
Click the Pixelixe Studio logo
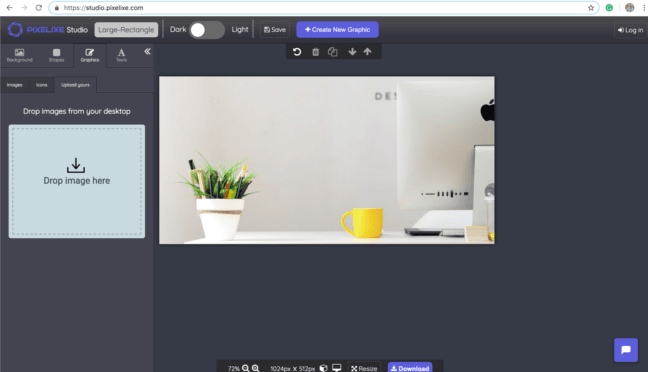pos(48,30)
